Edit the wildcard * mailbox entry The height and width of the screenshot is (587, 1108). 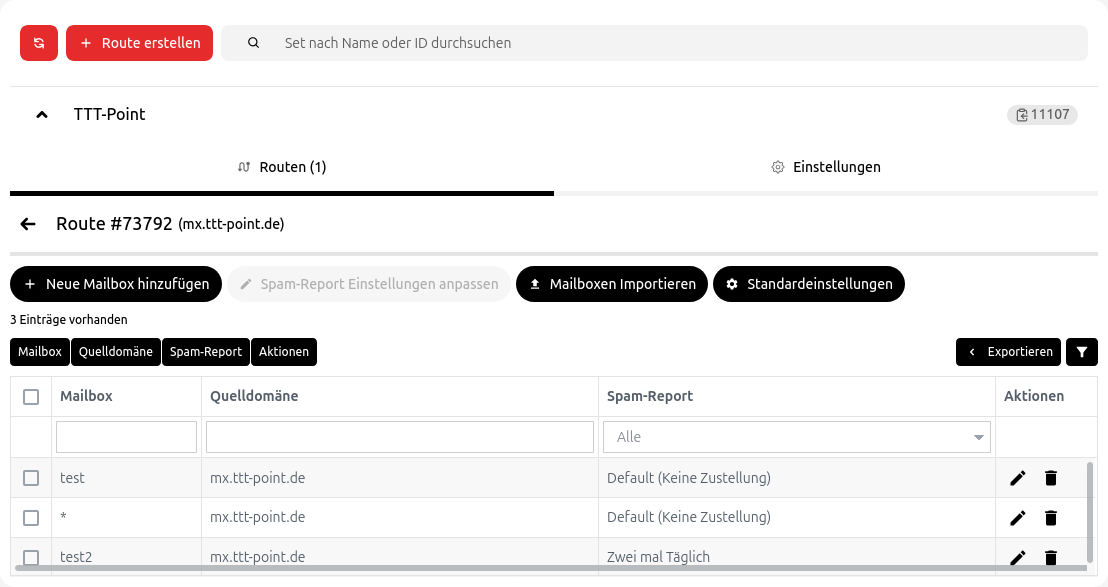(1018, 517)
